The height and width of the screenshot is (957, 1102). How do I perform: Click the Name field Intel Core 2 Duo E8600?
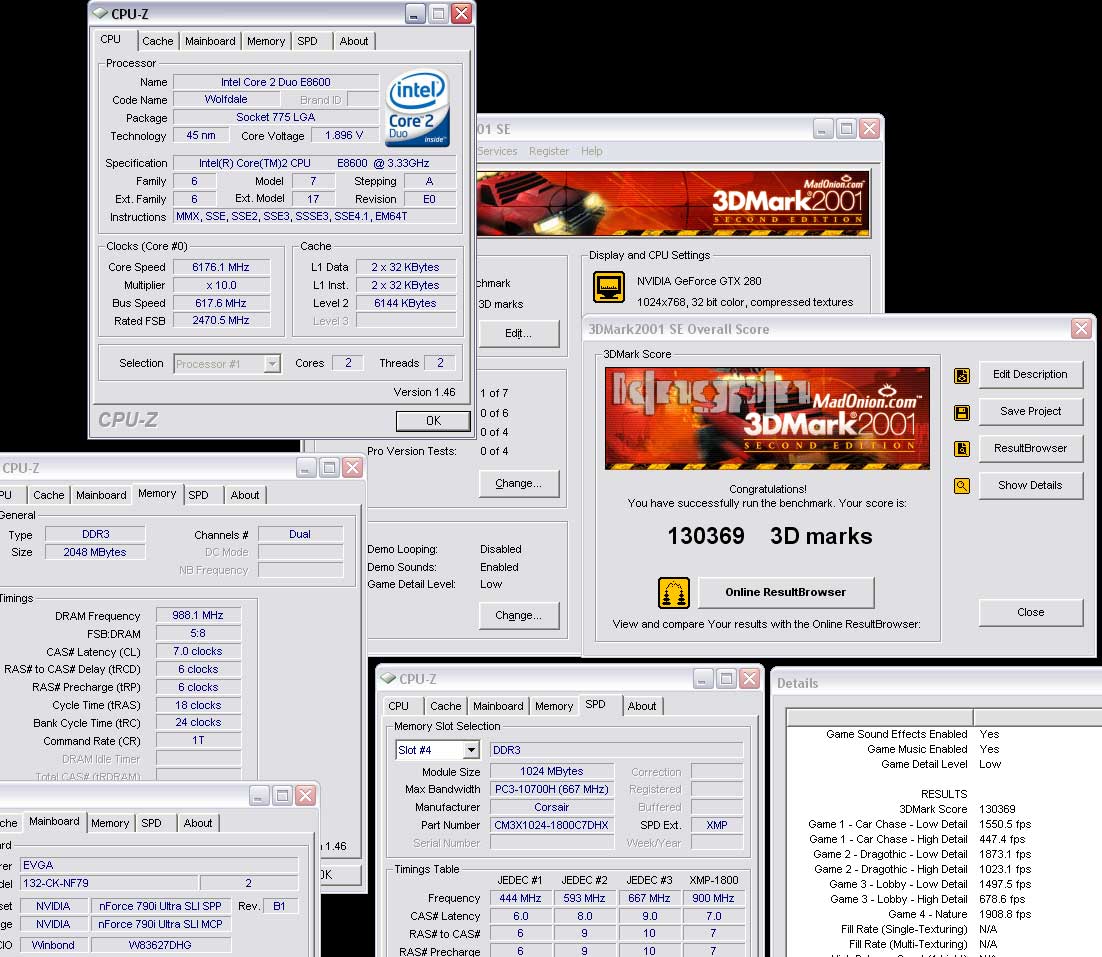(x=276, y=82)
